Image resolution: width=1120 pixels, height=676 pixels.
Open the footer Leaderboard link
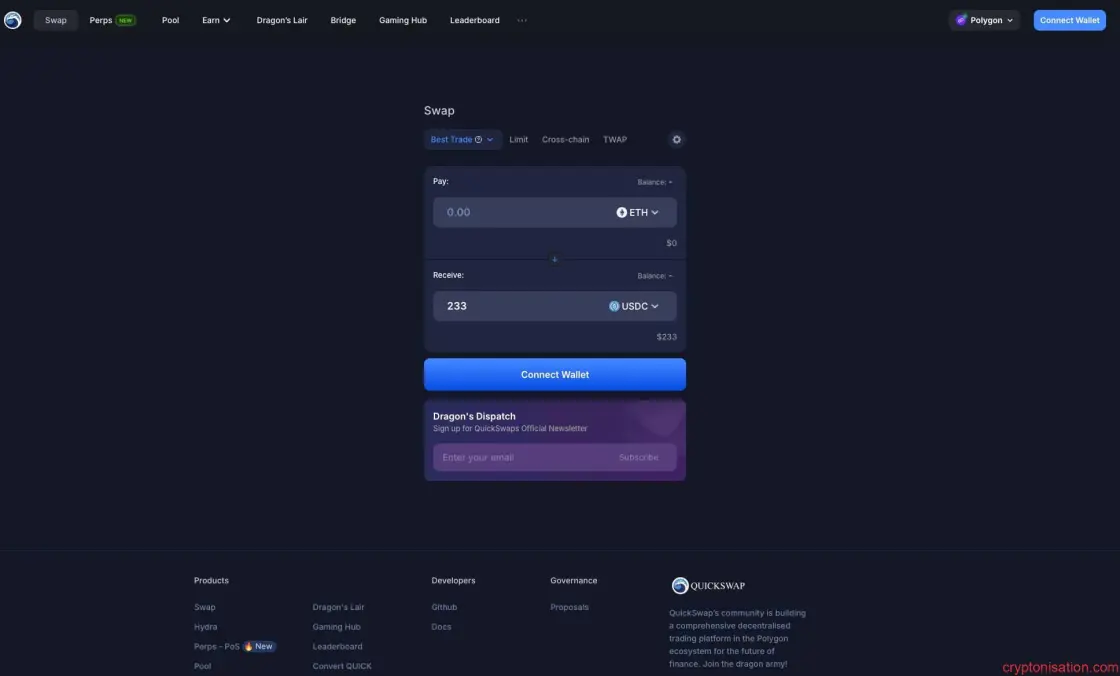tap(337, 646)
